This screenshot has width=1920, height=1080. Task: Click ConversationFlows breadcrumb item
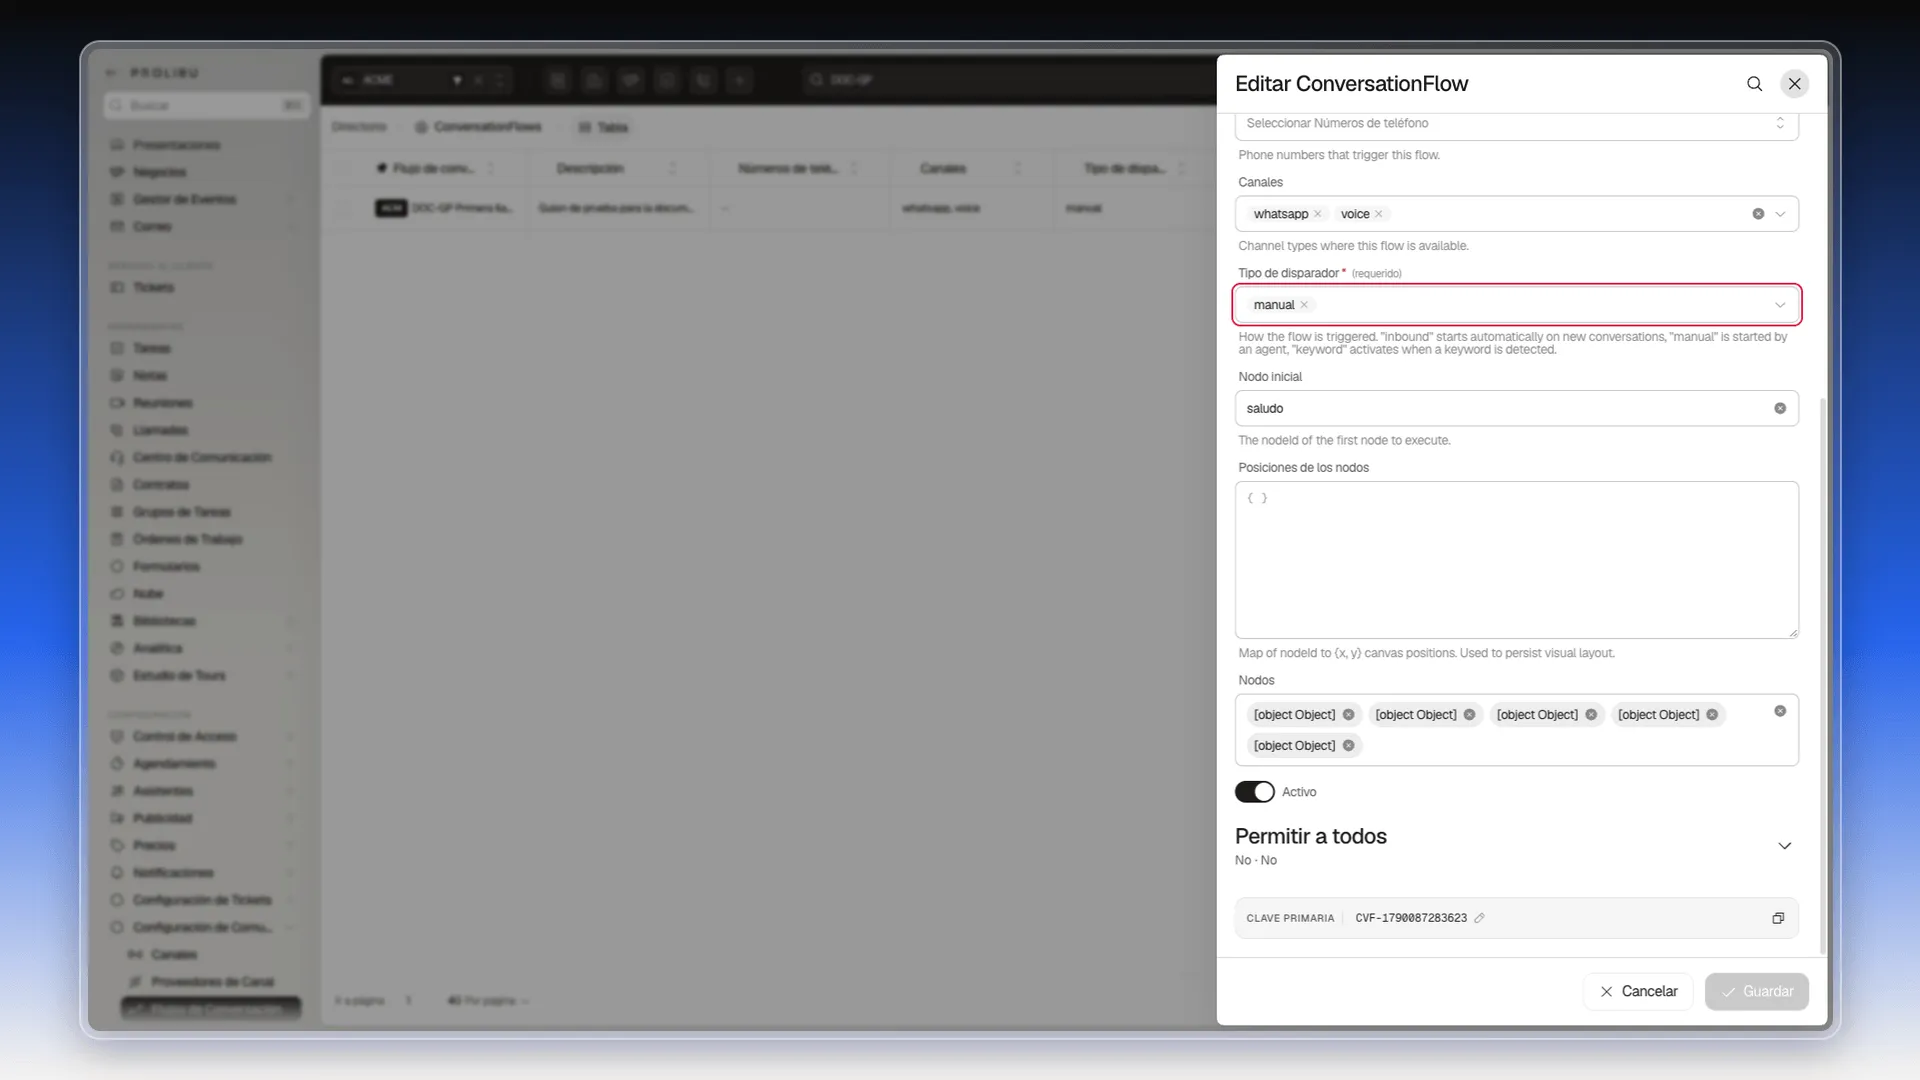click(x=479, y=127)
